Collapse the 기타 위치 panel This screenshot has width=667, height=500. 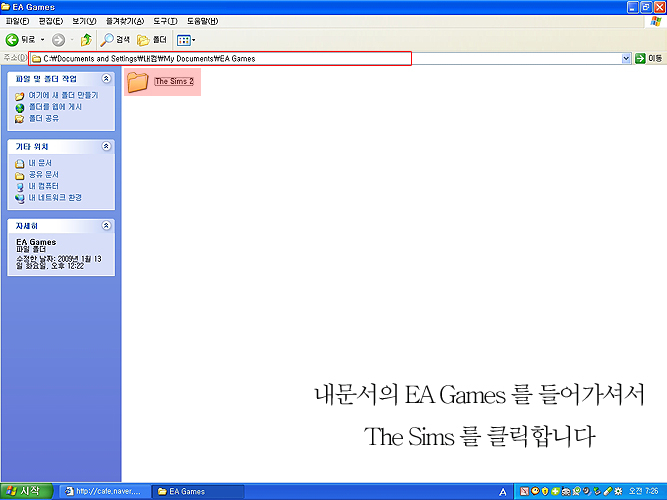(106, 146)
